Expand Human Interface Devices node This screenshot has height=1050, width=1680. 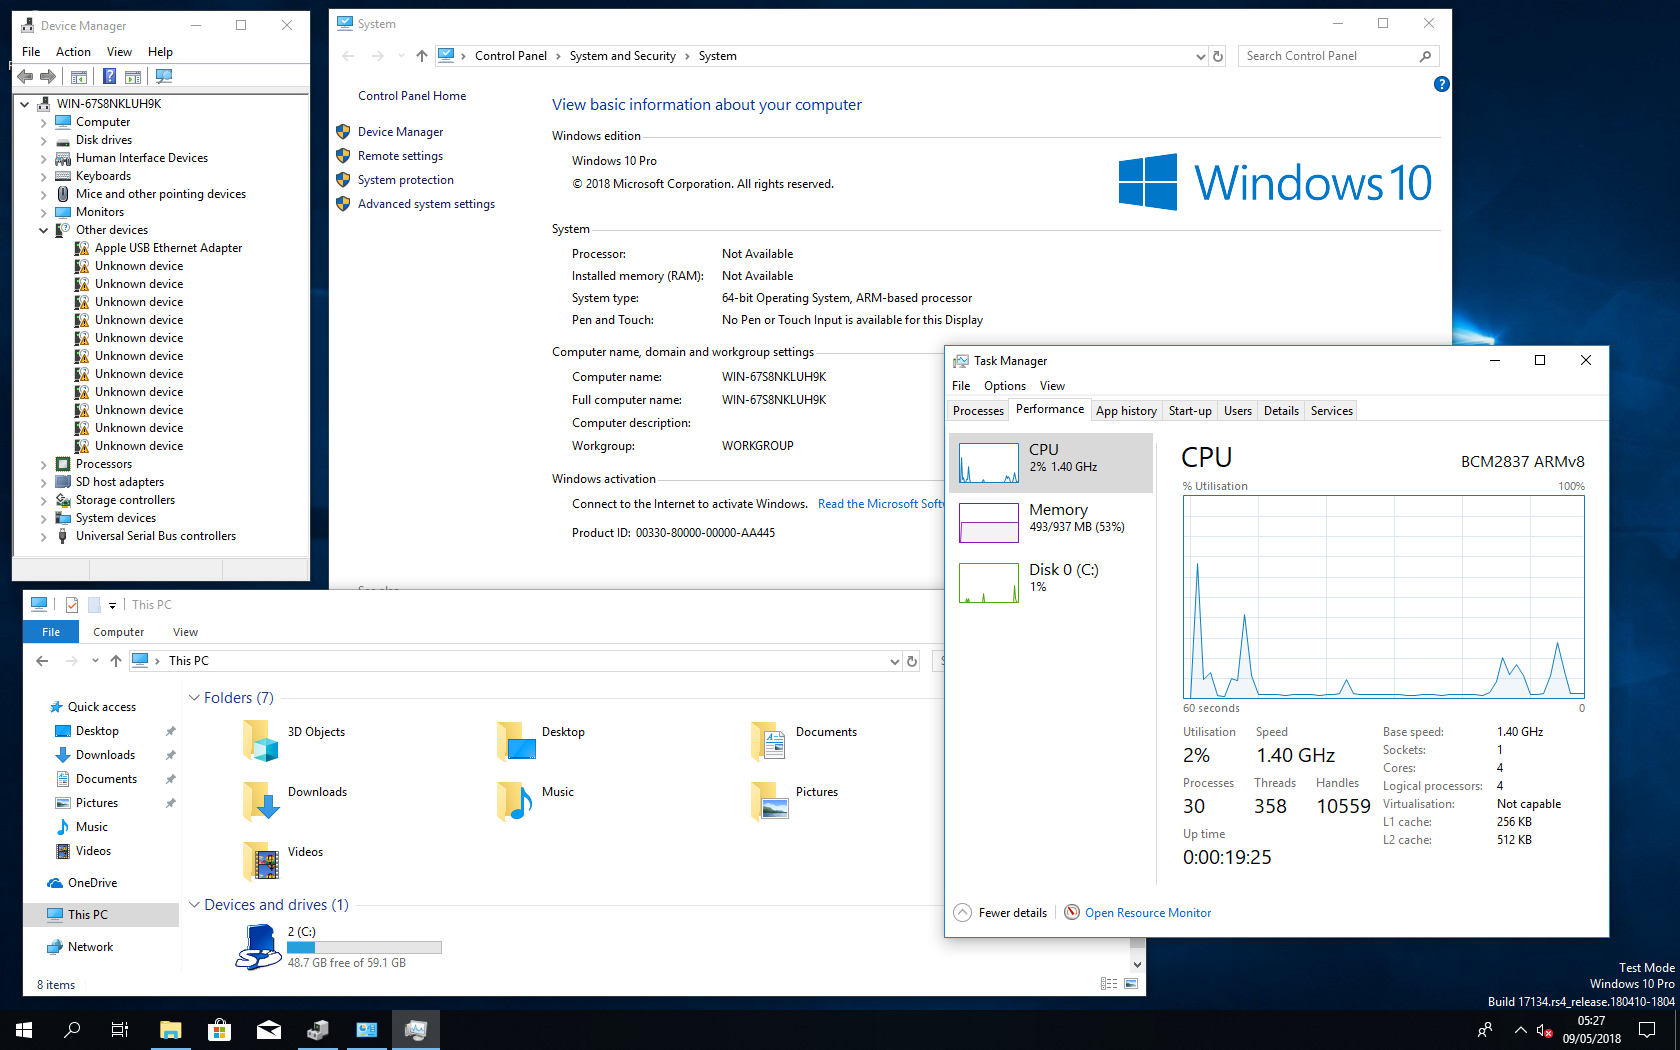[x=44, y=158]
